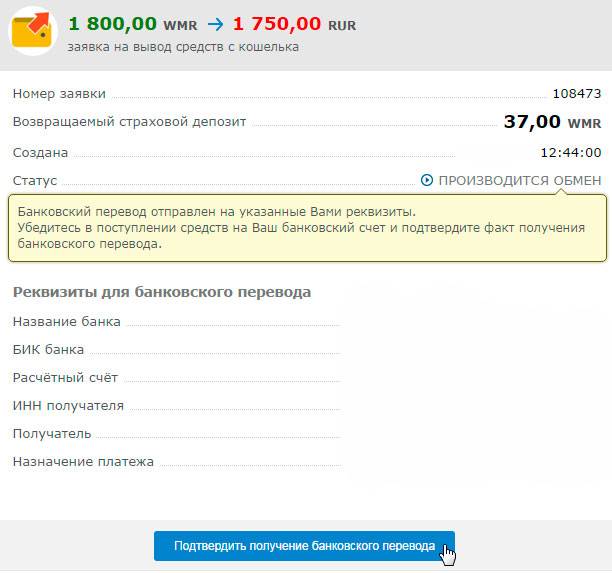Image resolution: width=612 pixels, height=573 pixels.
Task: Click the red 1 750,00 RUR amount
Action: click(296, 24)
